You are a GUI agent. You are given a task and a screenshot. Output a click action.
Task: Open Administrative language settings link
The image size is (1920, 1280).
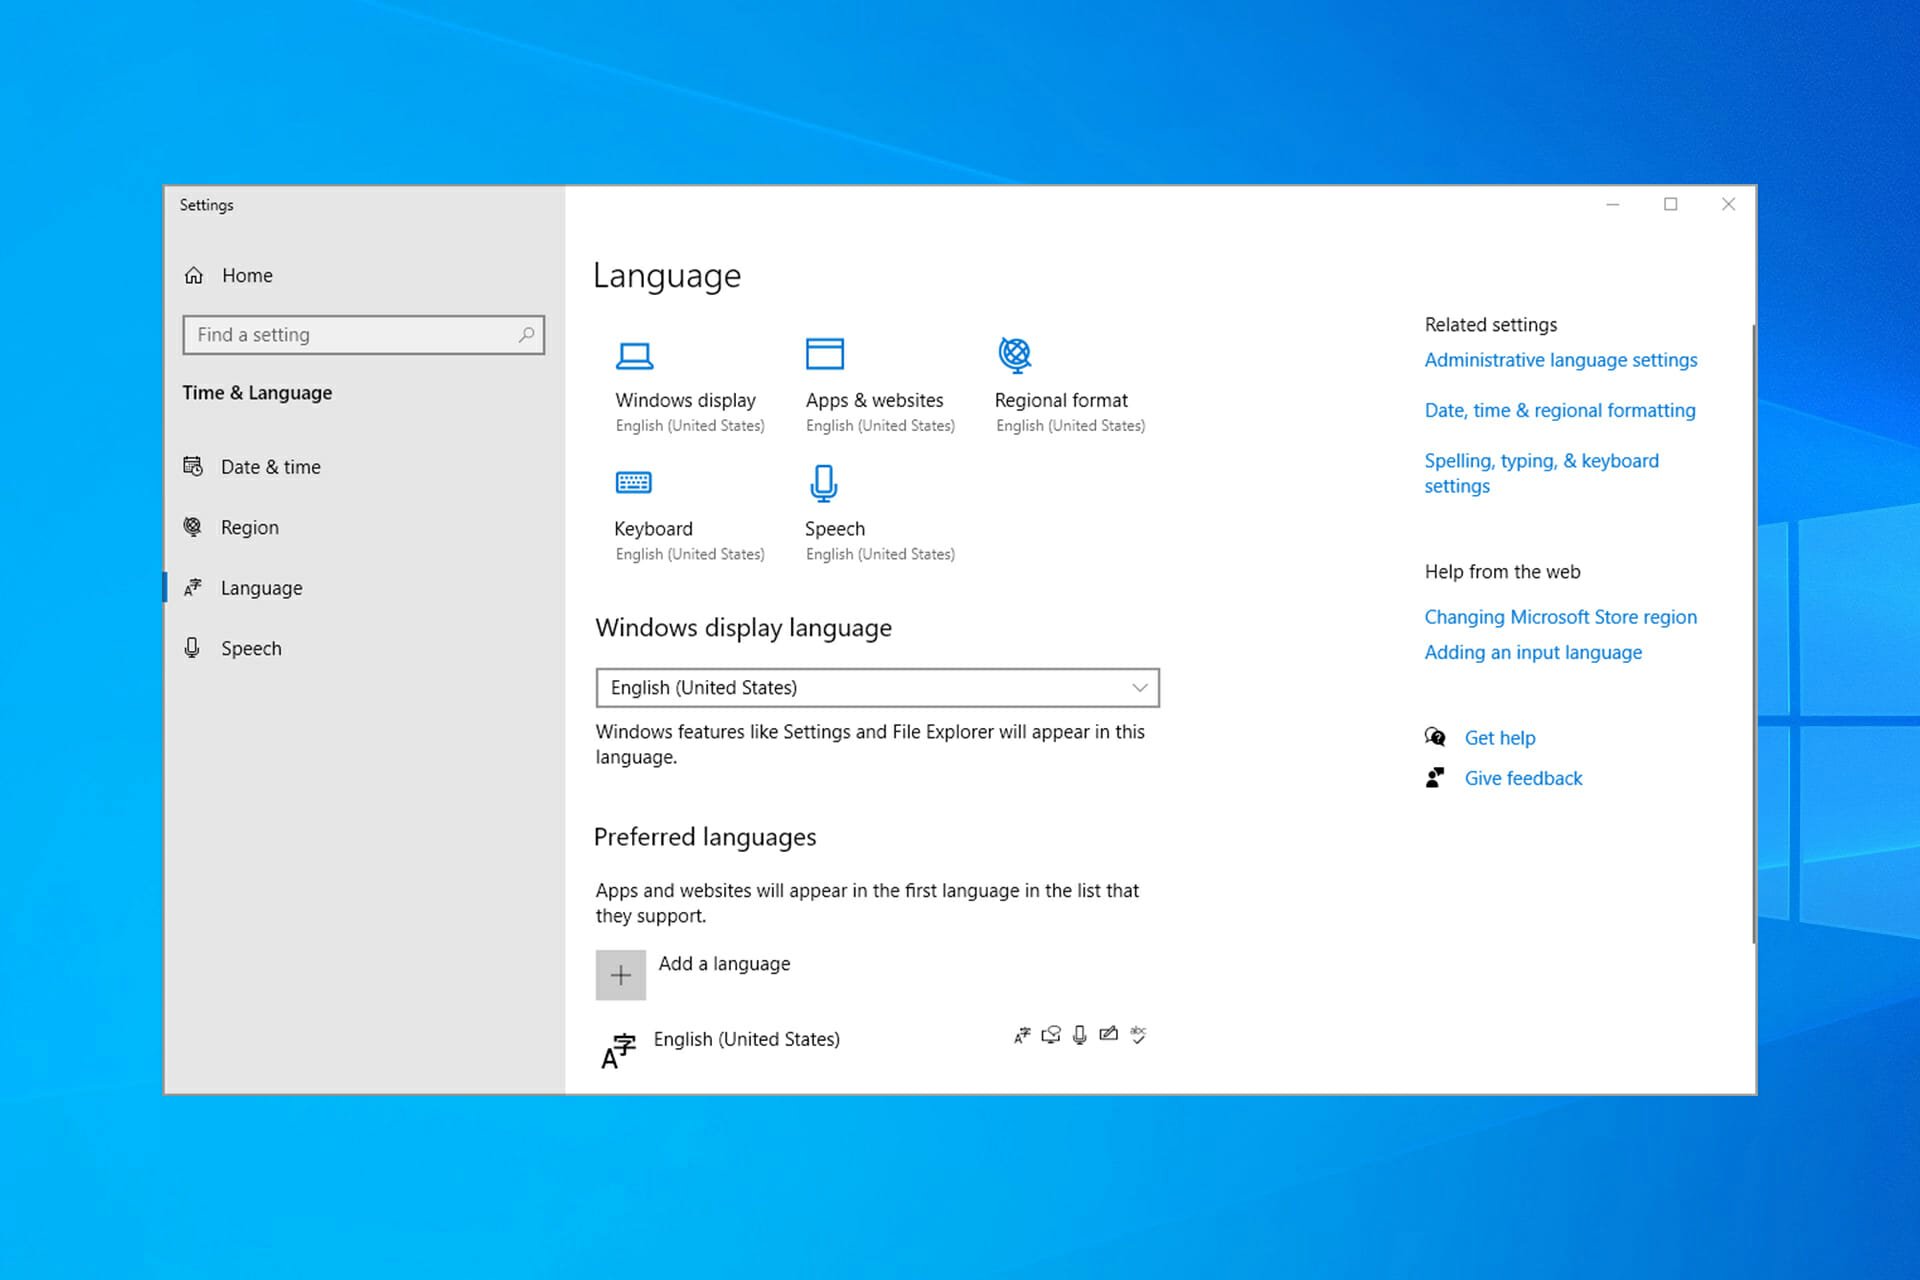(1559, 359)
